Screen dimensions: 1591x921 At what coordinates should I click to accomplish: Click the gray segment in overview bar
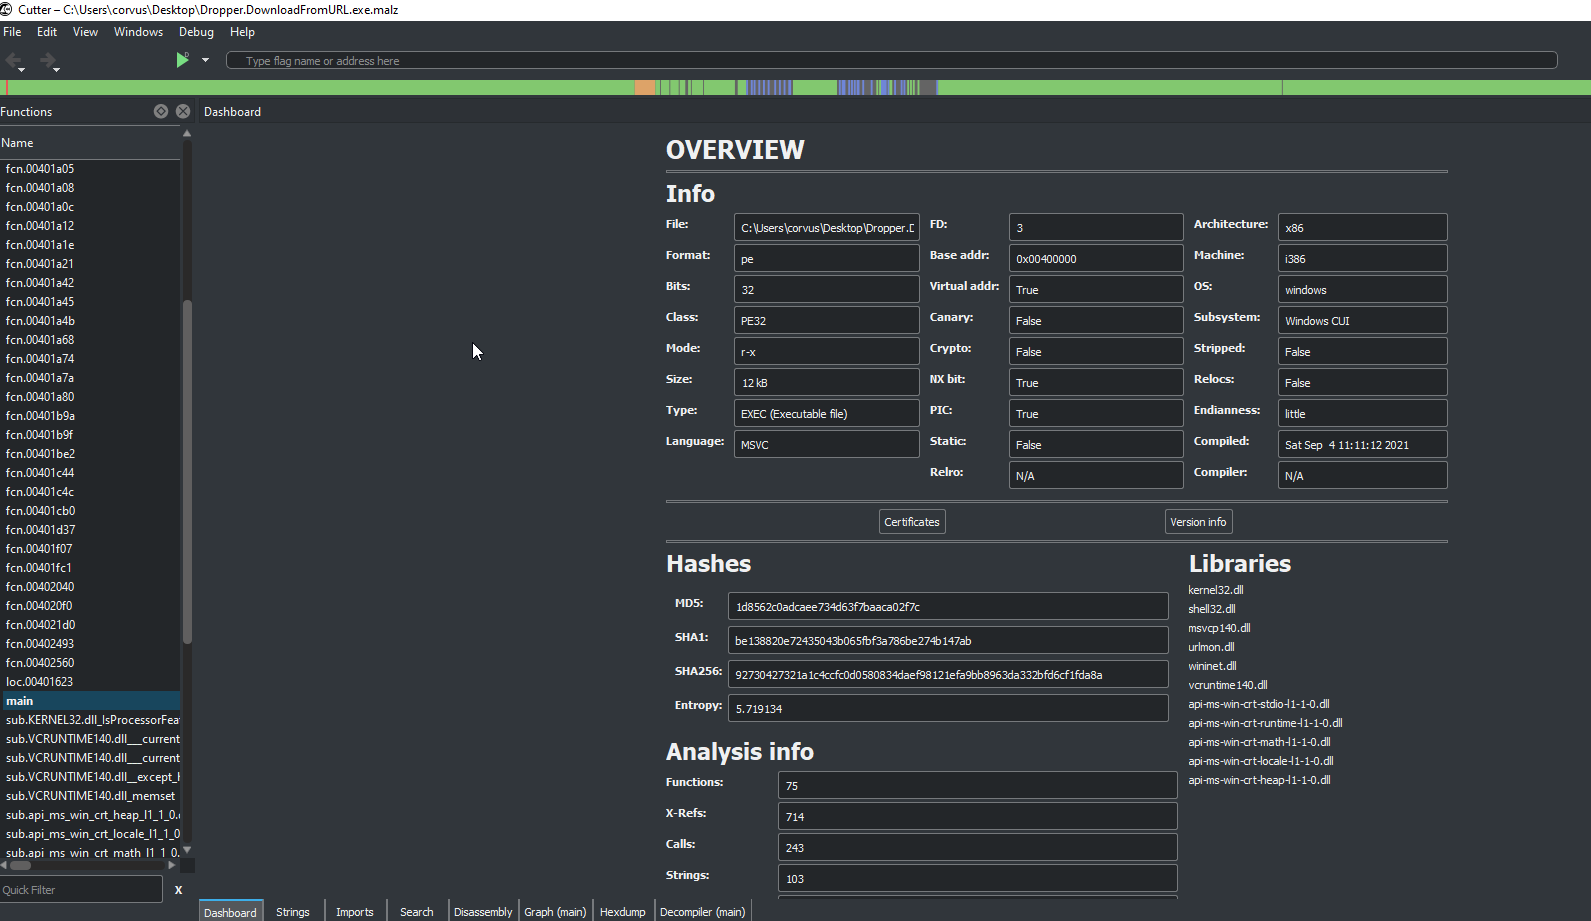[x=928, y=88]
